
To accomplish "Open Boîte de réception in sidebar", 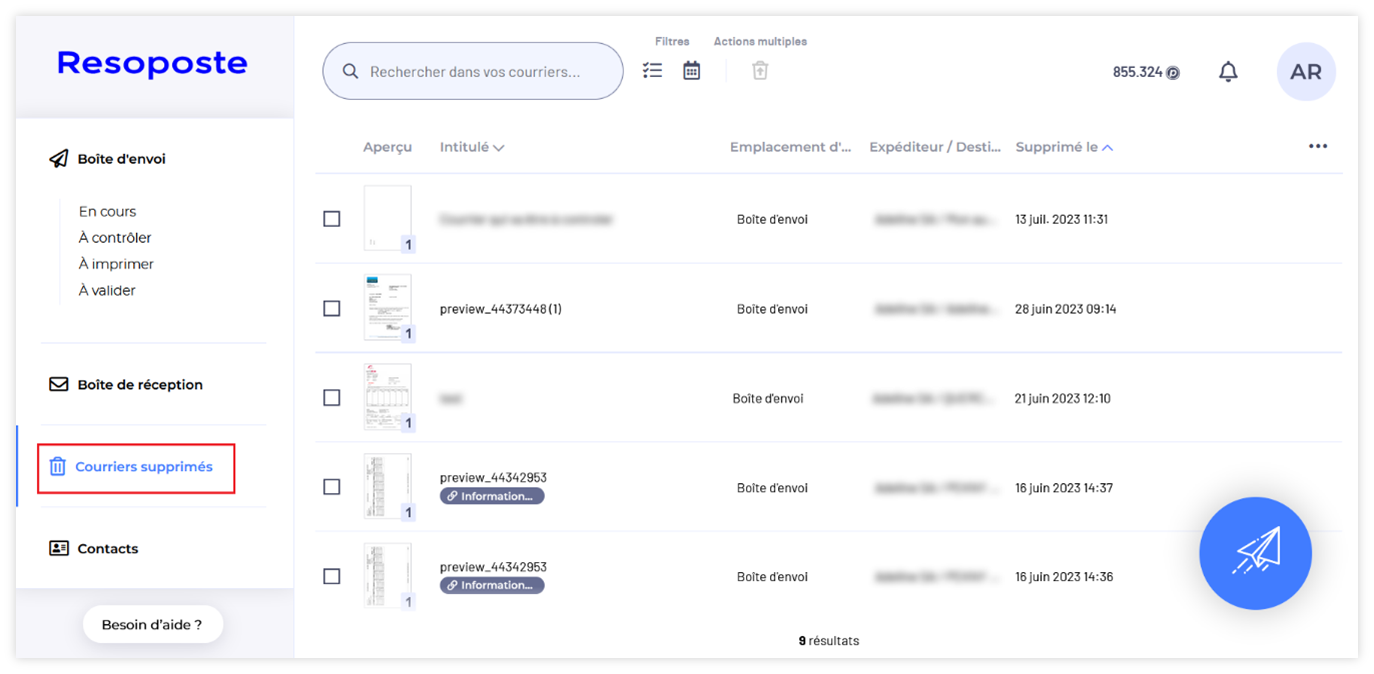I will pyautogui.click(x=139, y=385).
